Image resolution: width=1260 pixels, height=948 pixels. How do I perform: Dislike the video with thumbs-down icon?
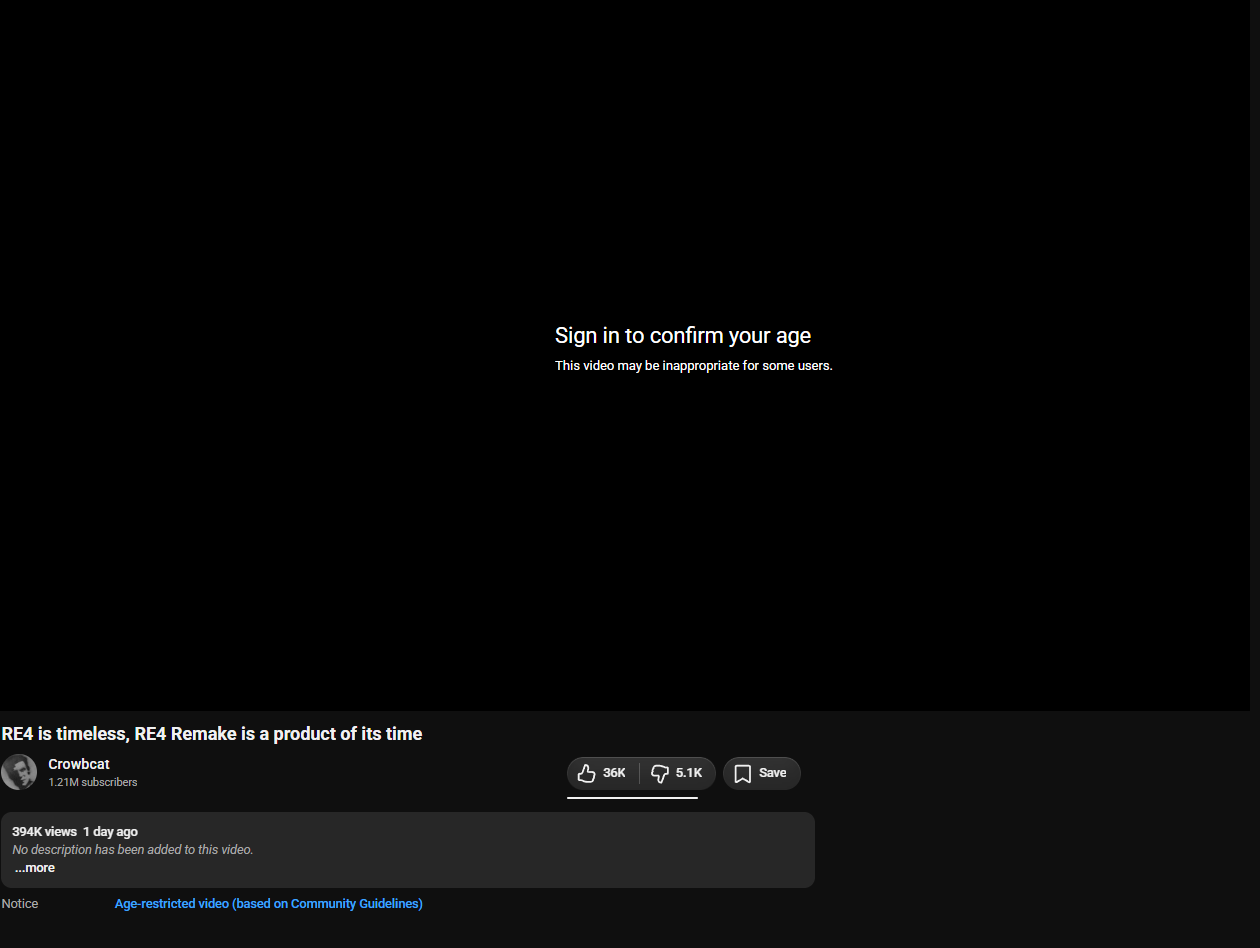(x=678, y=773)
